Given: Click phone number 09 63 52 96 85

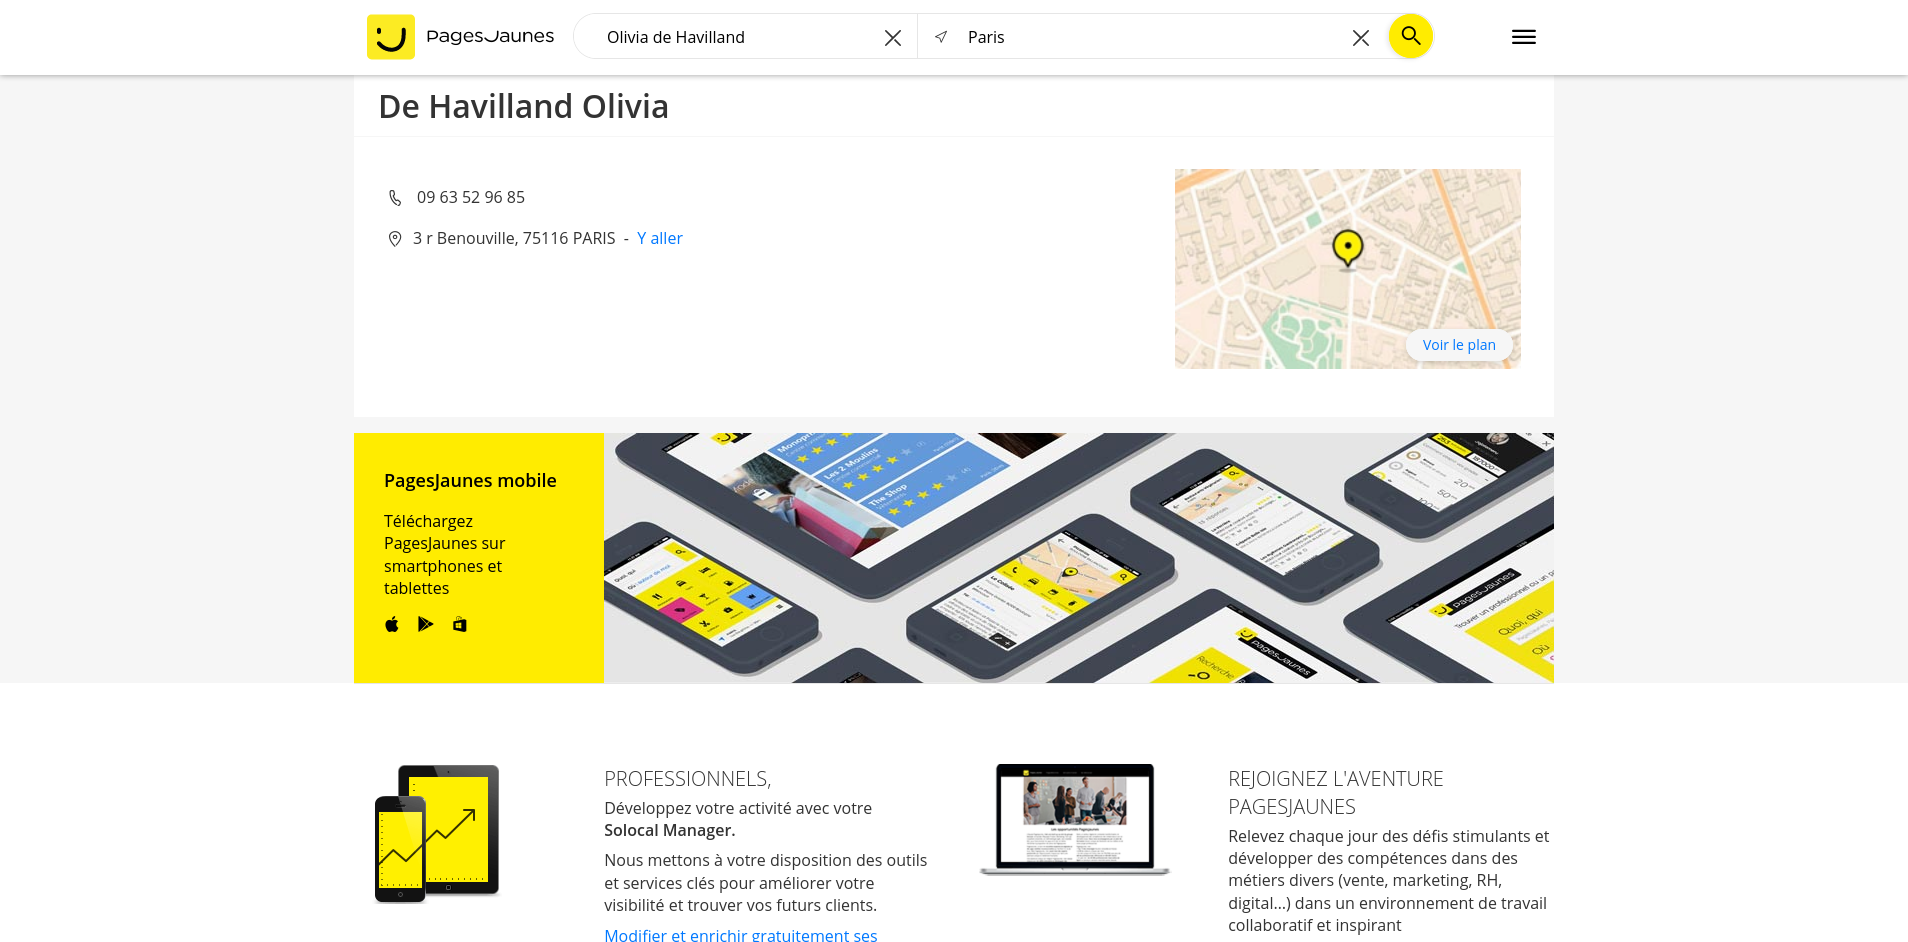Looking at the screenshot, I should tap(471, 197).
